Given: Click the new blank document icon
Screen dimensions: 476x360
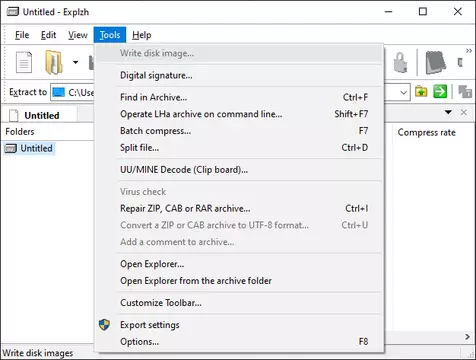Looking at the screenshot, I should pyautogui.click(x=24, y=62).
